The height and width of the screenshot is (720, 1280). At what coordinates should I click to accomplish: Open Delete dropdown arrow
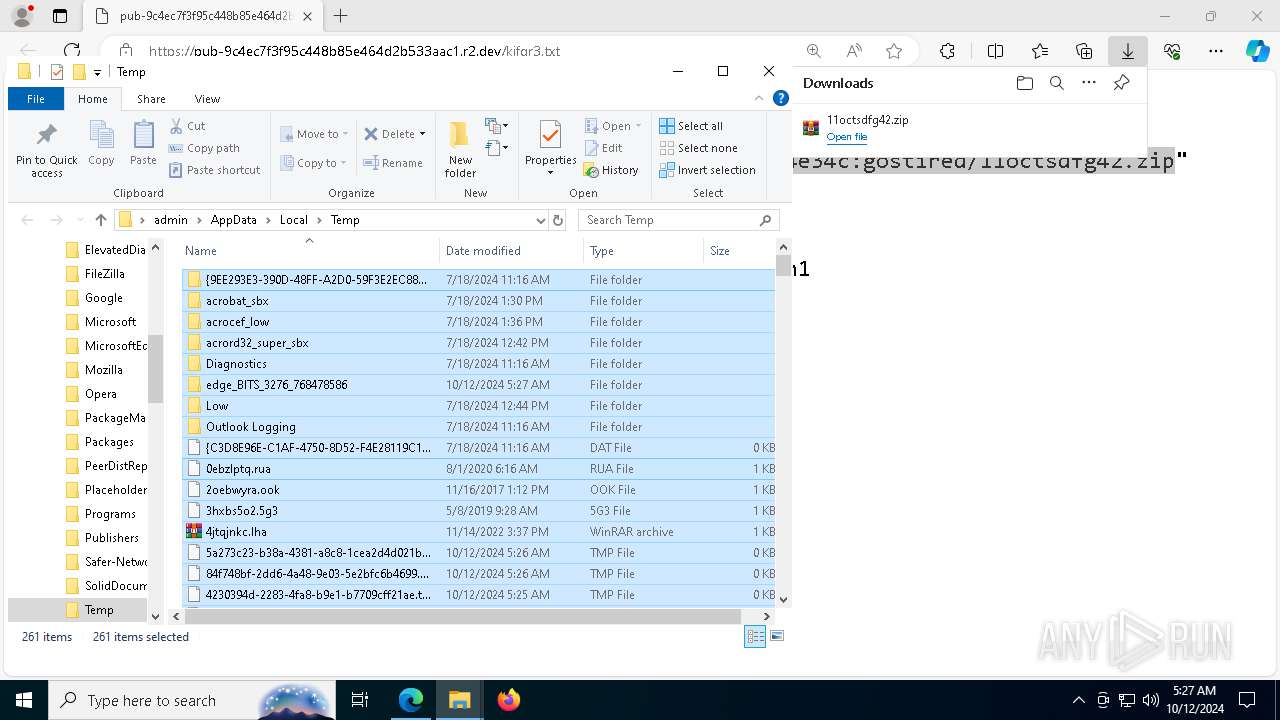[x=422, y=134]
